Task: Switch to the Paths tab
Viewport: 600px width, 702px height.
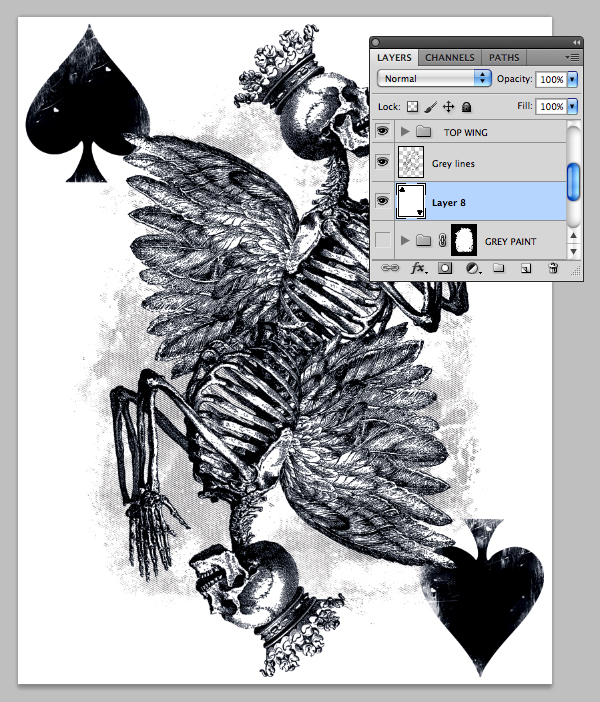Action: point(504,58)
